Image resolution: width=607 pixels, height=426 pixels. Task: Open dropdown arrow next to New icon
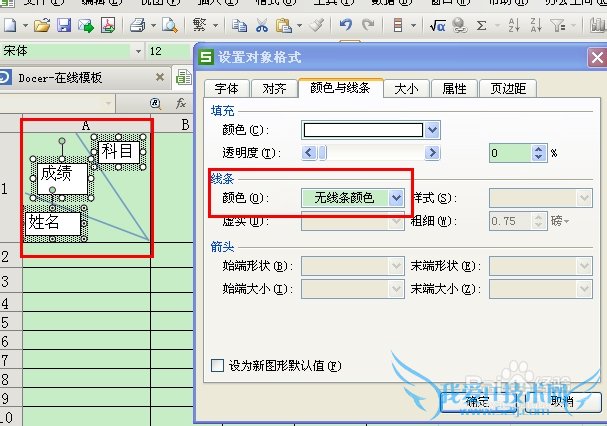(x=25, y=26)
